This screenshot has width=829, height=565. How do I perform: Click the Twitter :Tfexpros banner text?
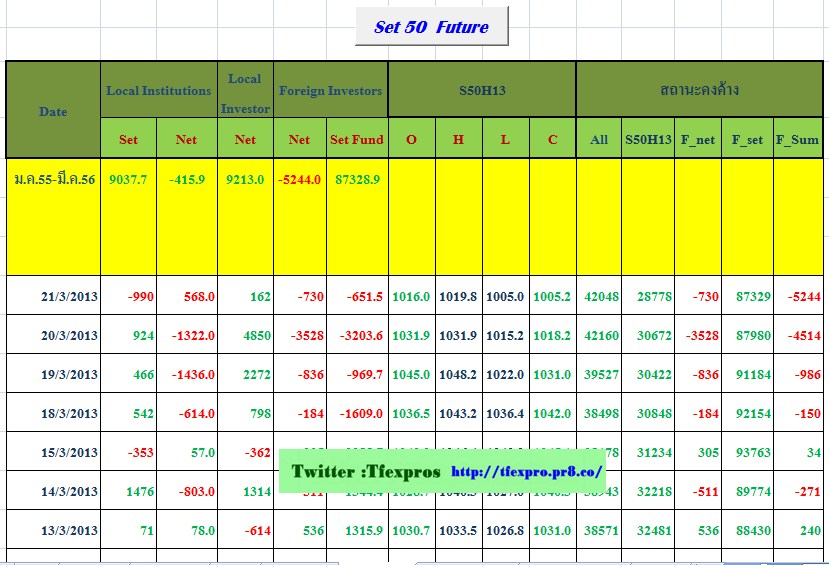pyautogui.click(x=364, y=471)
